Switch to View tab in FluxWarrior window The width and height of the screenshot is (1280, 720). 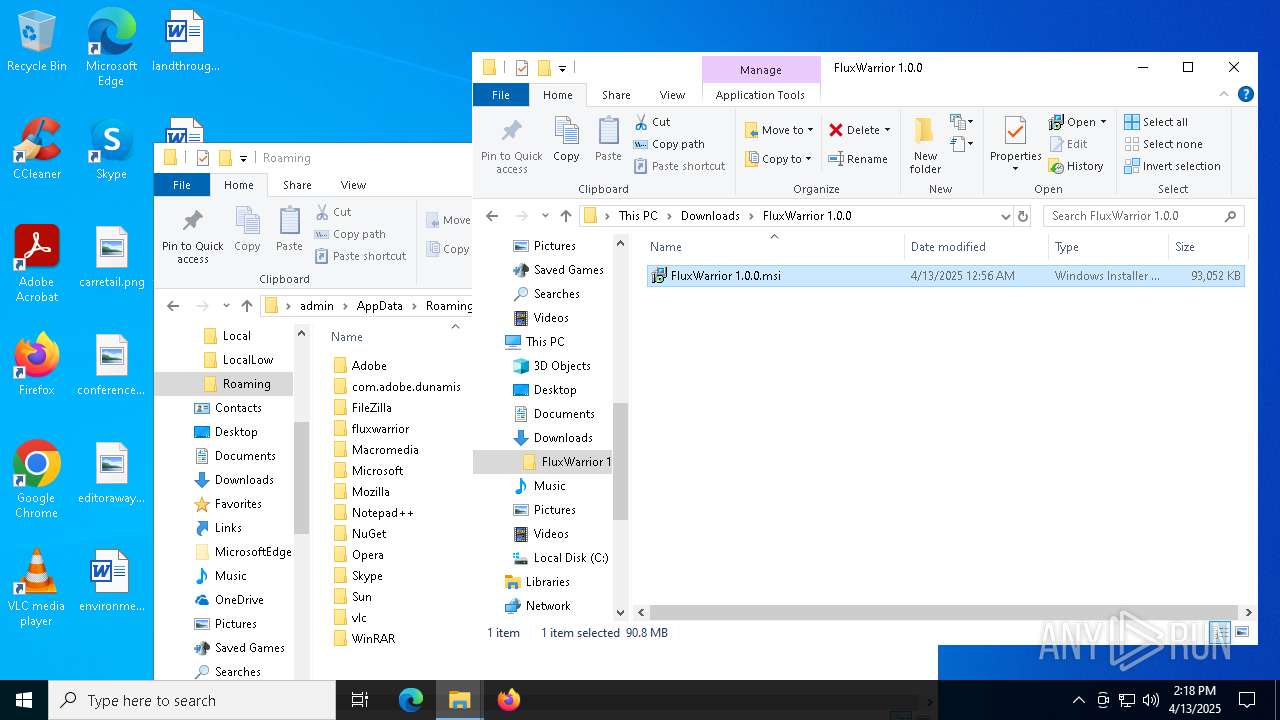(x=672, y=95)
